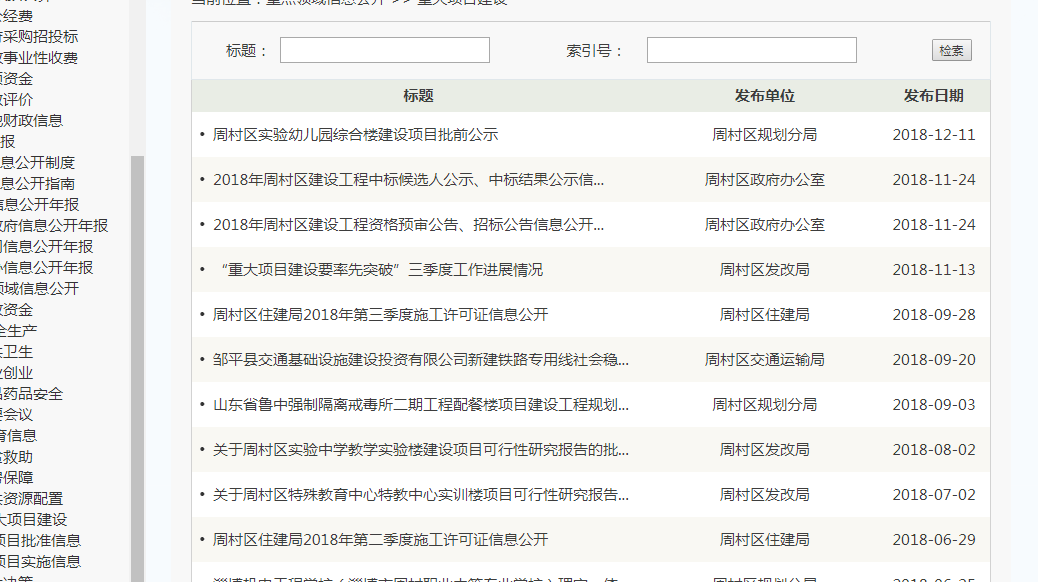Viewport: 1038px width, 582px height.
Task: Click the date 2018-06-29
Action: (x=934, y=540)
